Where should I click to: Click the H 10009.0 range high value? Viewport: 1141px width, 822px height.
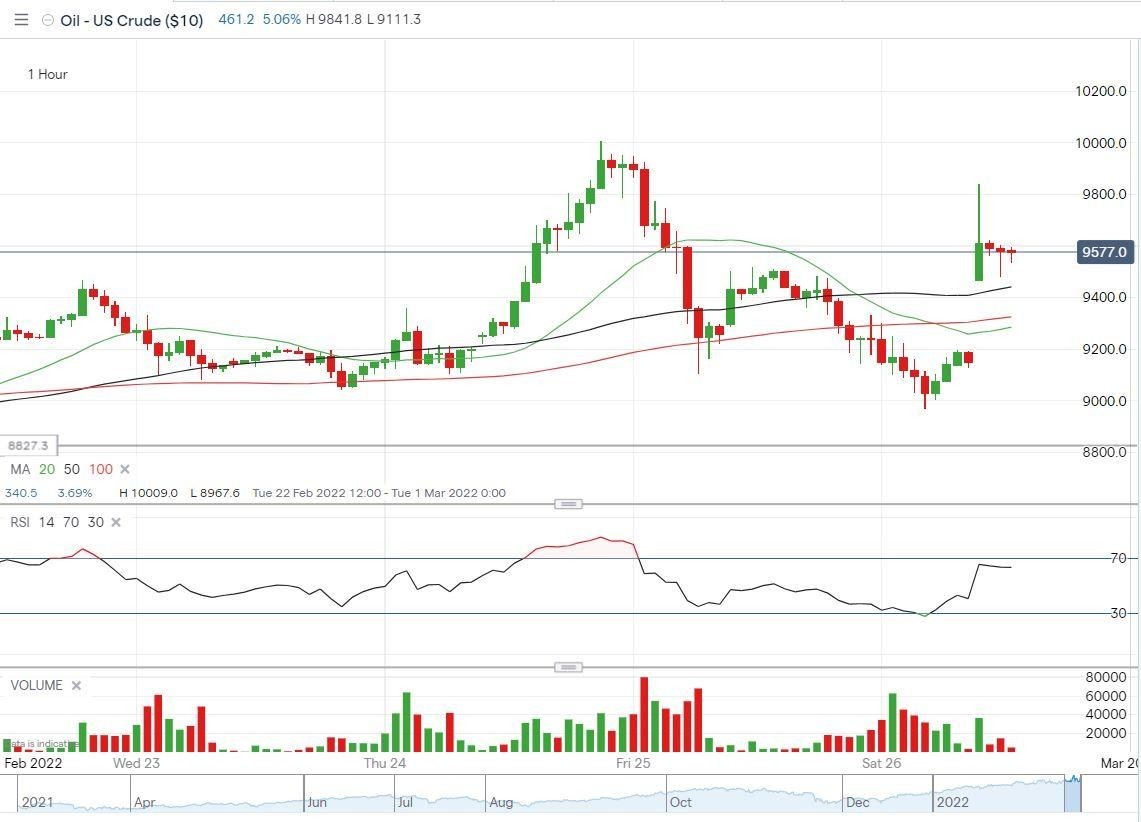148,493
